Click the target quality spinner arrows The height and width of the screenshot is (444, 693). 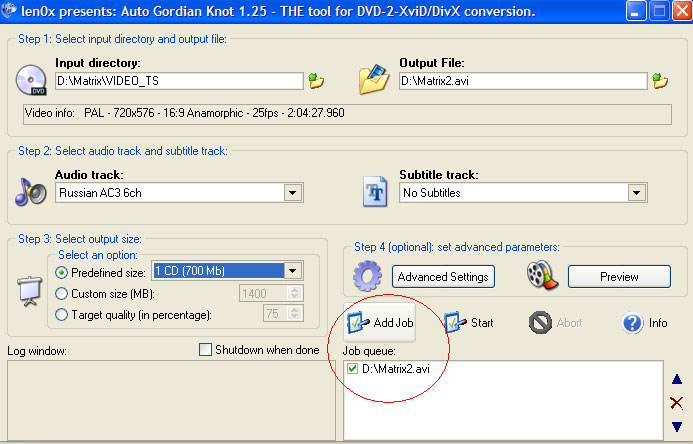coord(295,314)
